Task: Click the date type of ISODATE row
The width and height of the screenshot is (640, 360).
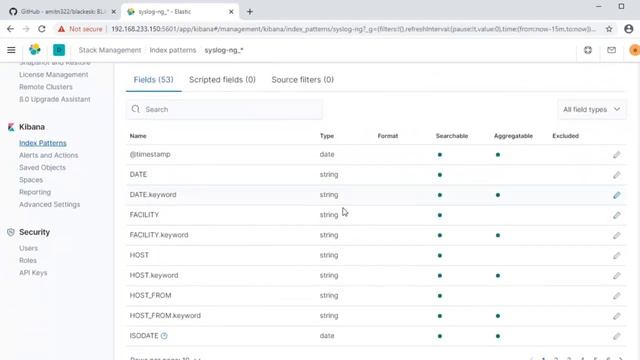Action: pos(327,336)
